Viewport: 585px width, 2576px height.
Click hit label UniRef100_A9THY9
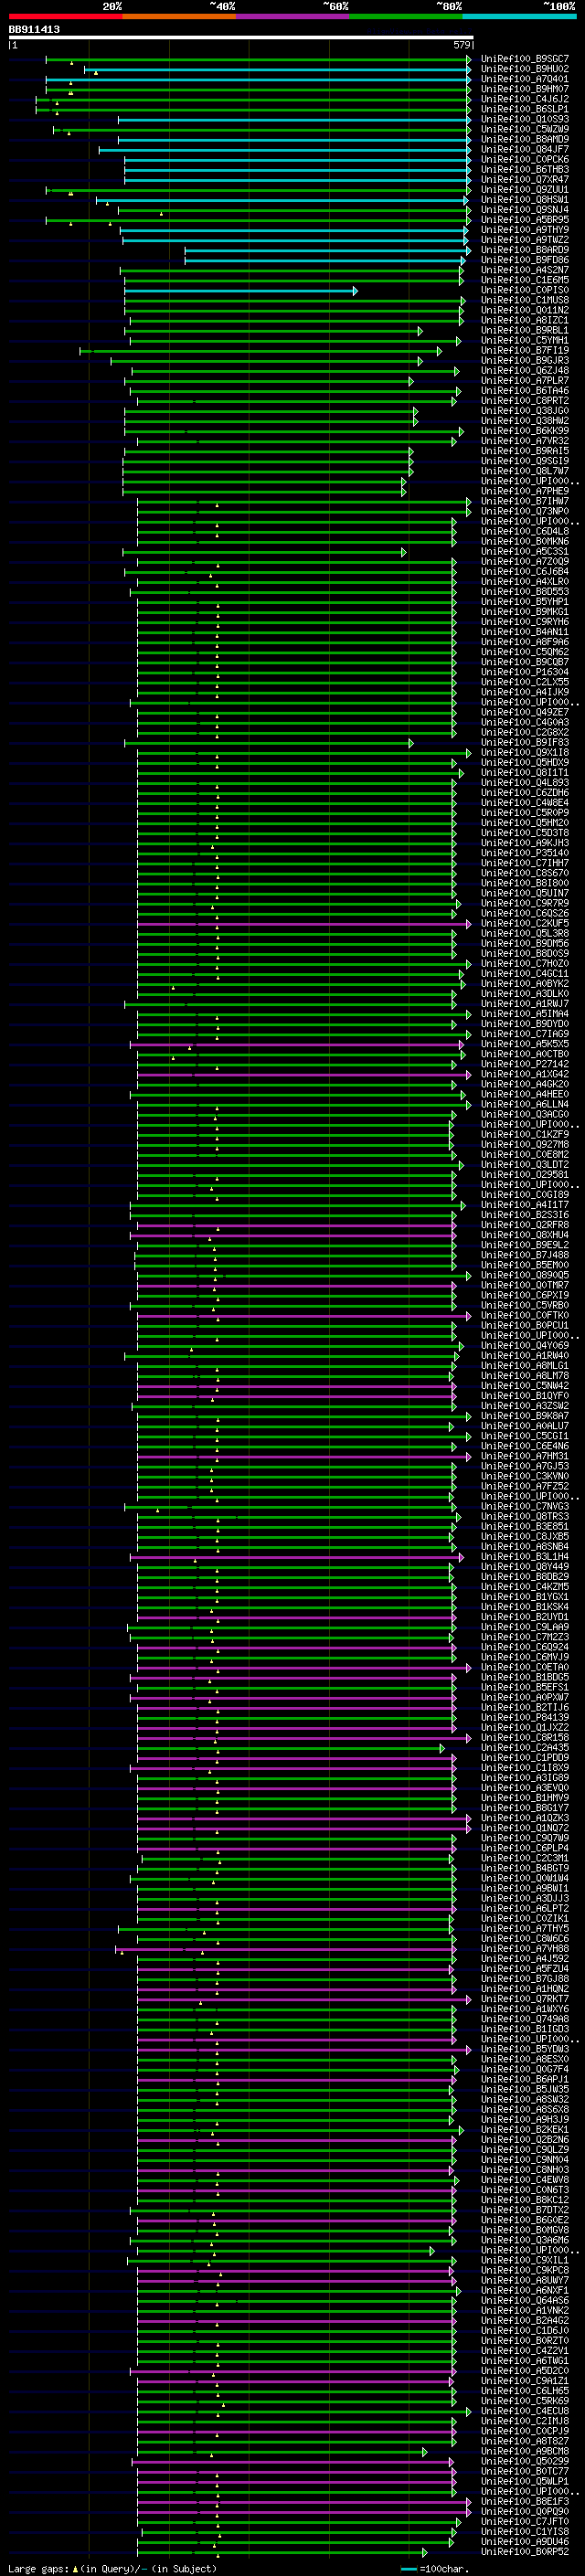click(525, 230)
